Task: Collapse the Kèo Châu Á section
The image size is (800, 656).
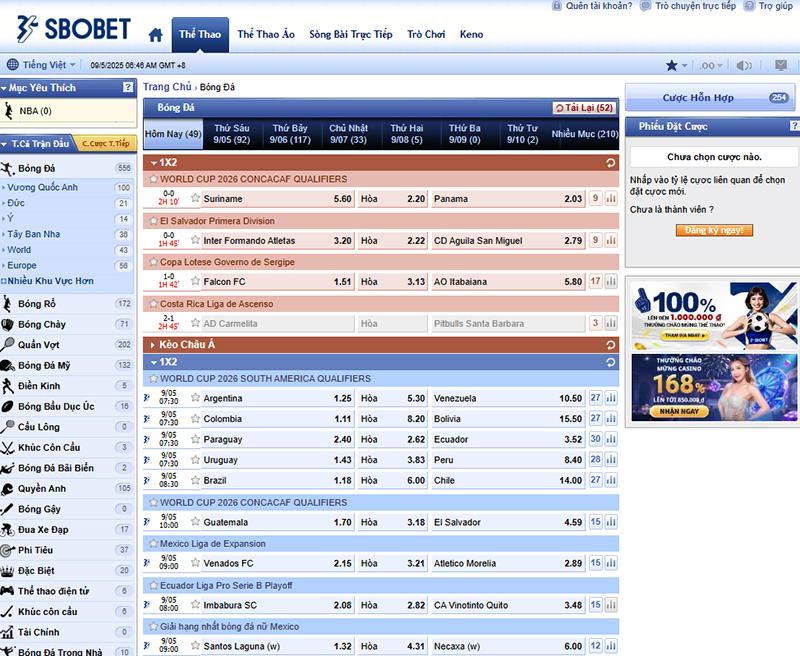Action: tap(153, 345)
